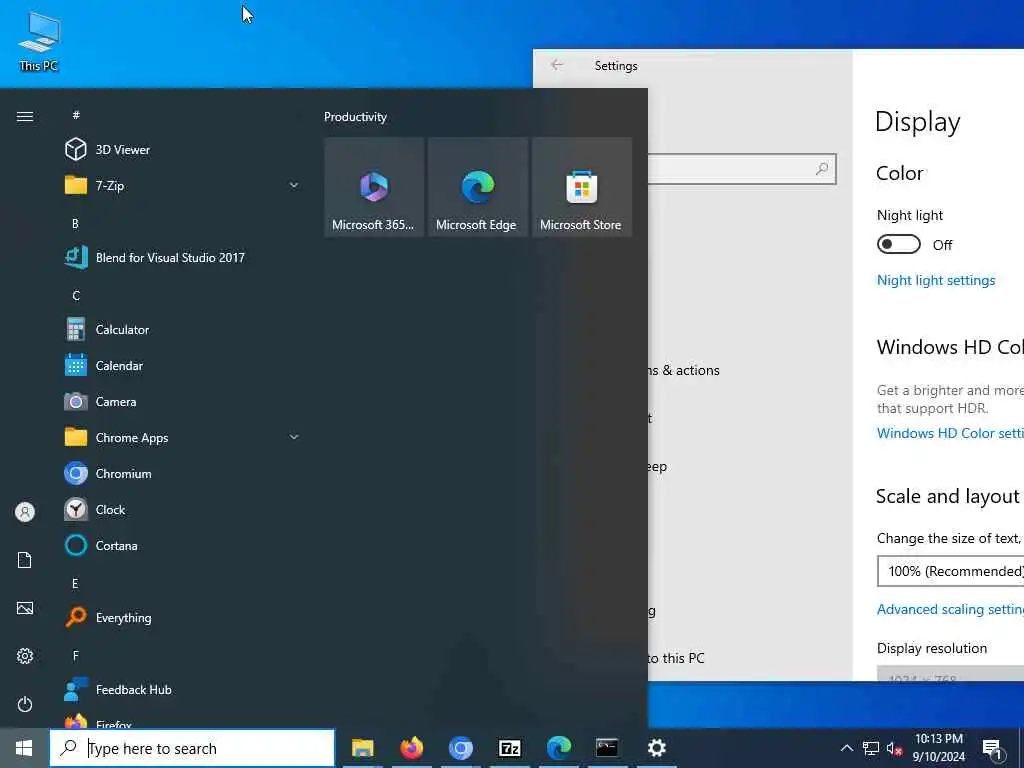Viewport: 1024px width, 768px height.
Task: Open the user account icon in Start
Action: pos(25,512)
